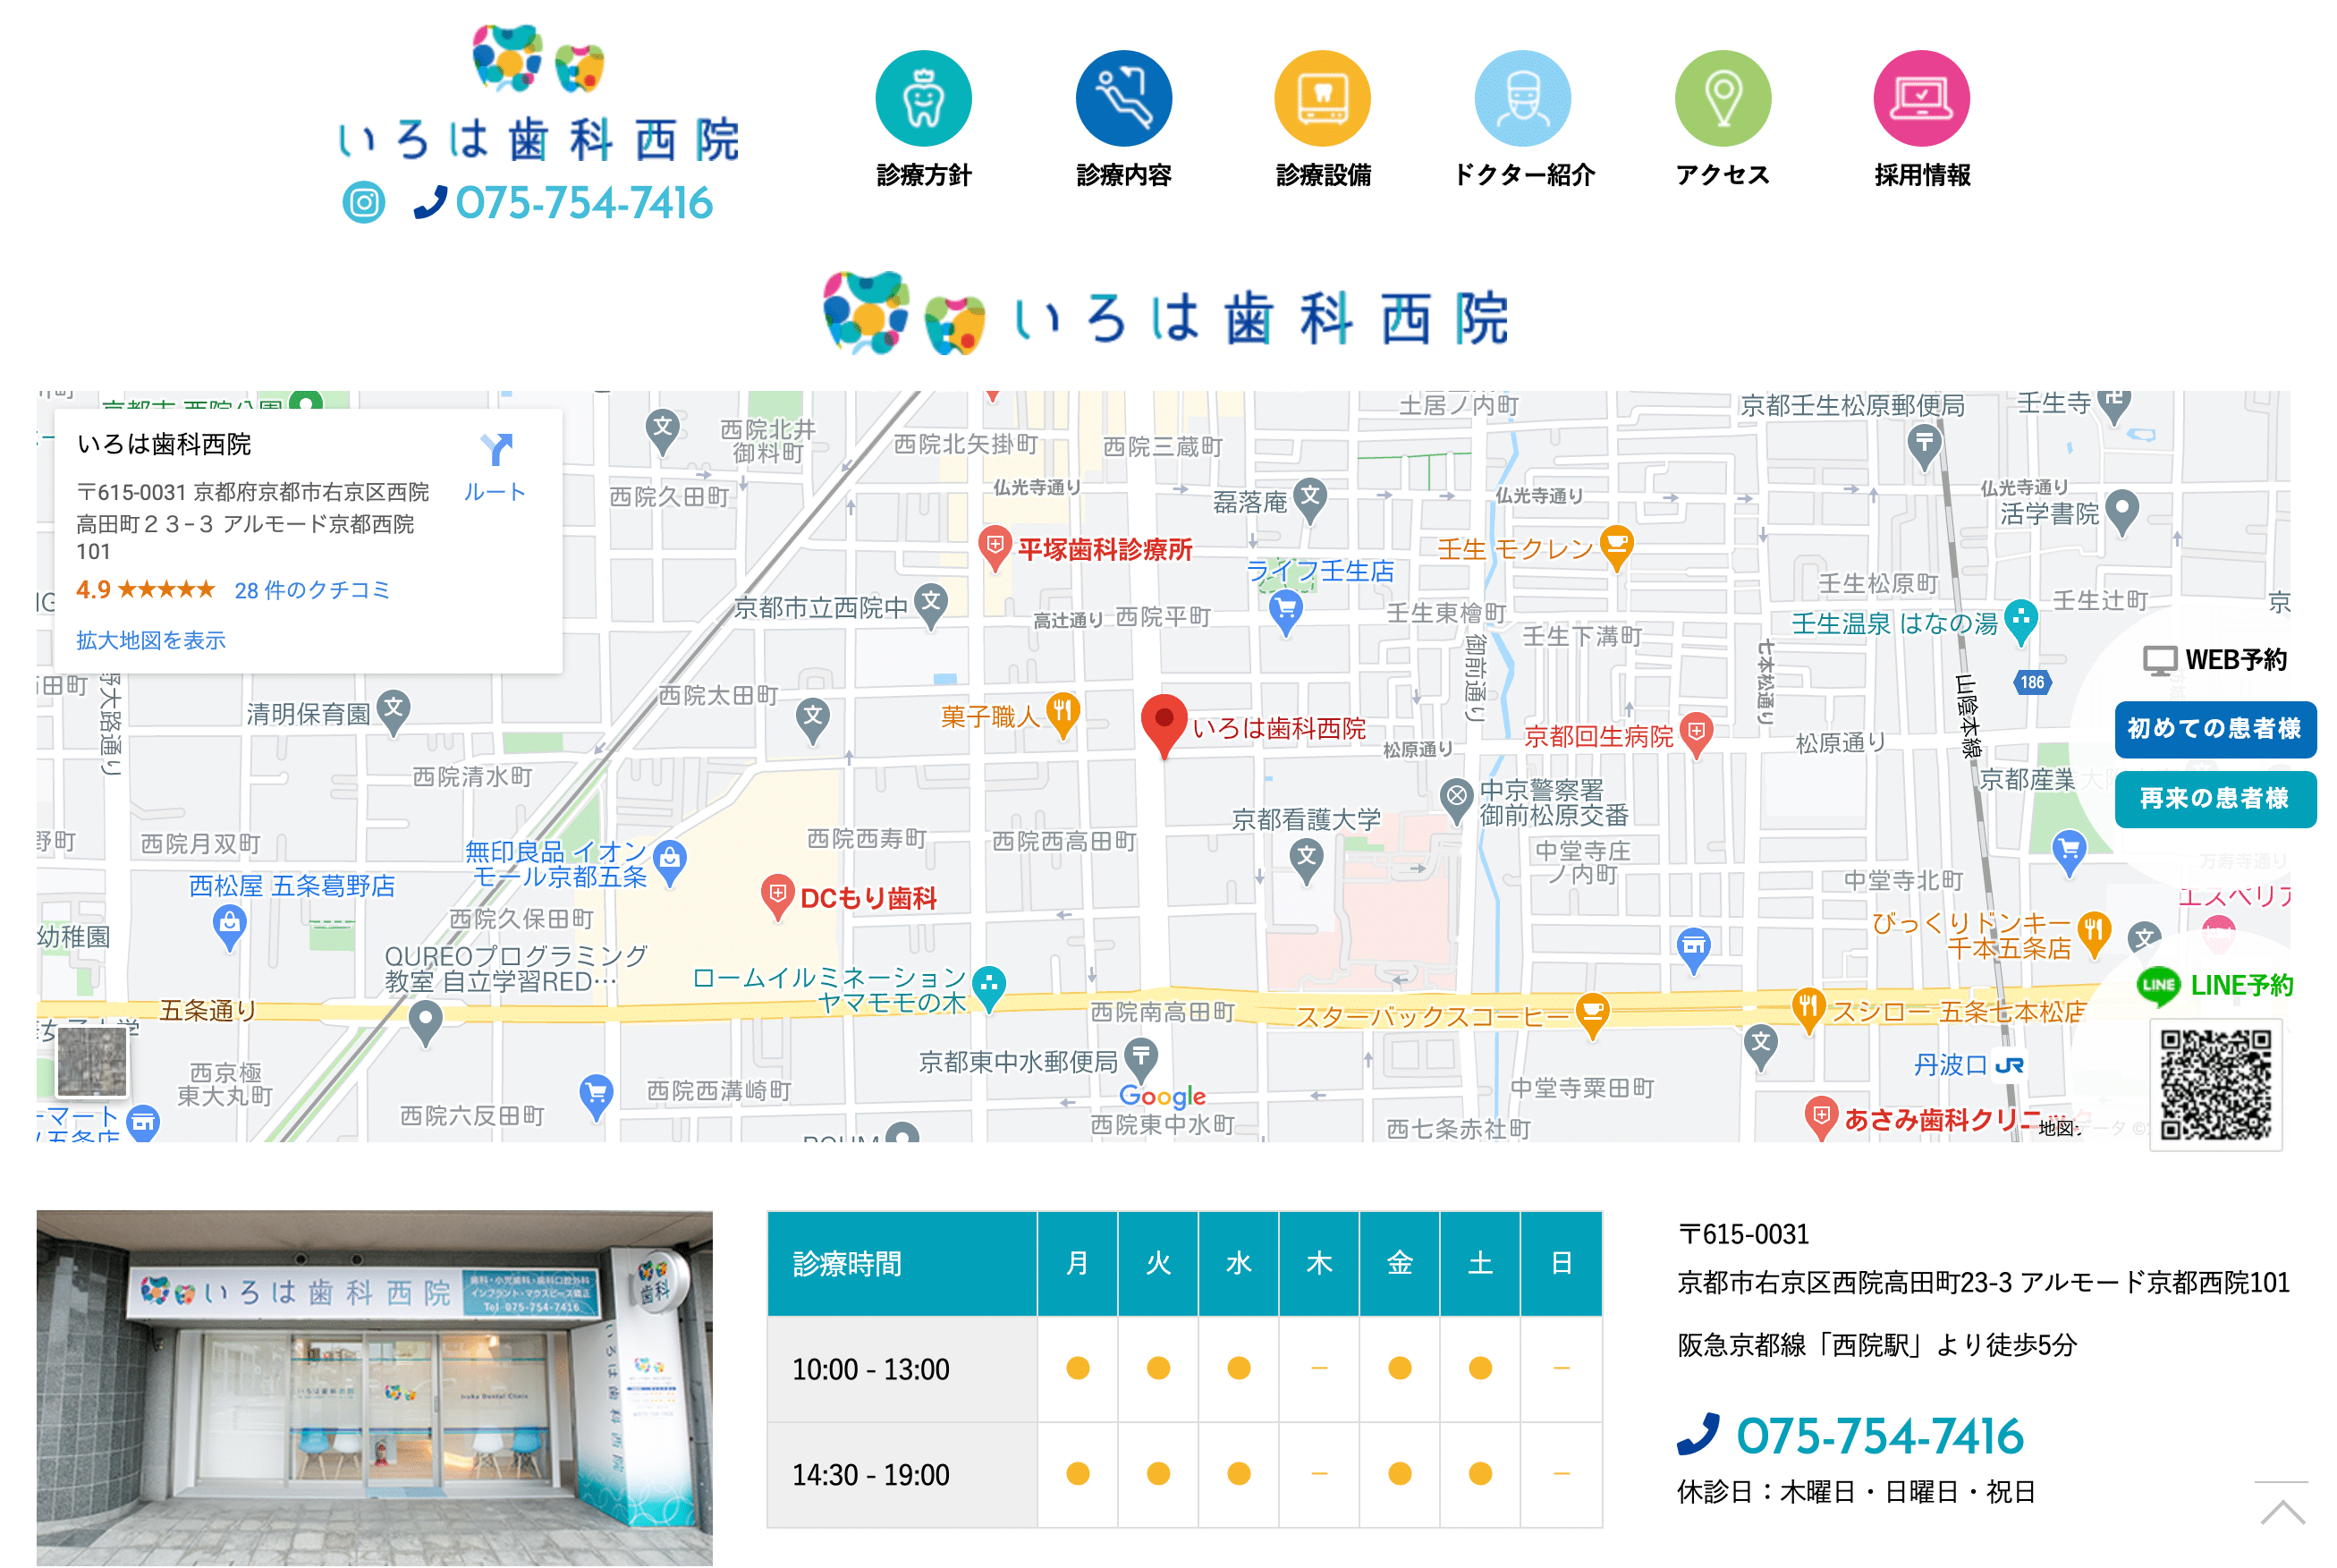The width and height of the screenshot is (2337, 1568).
Task: Select 西松屋 五条葛野店 marker
Action: [x=229, y=926]
